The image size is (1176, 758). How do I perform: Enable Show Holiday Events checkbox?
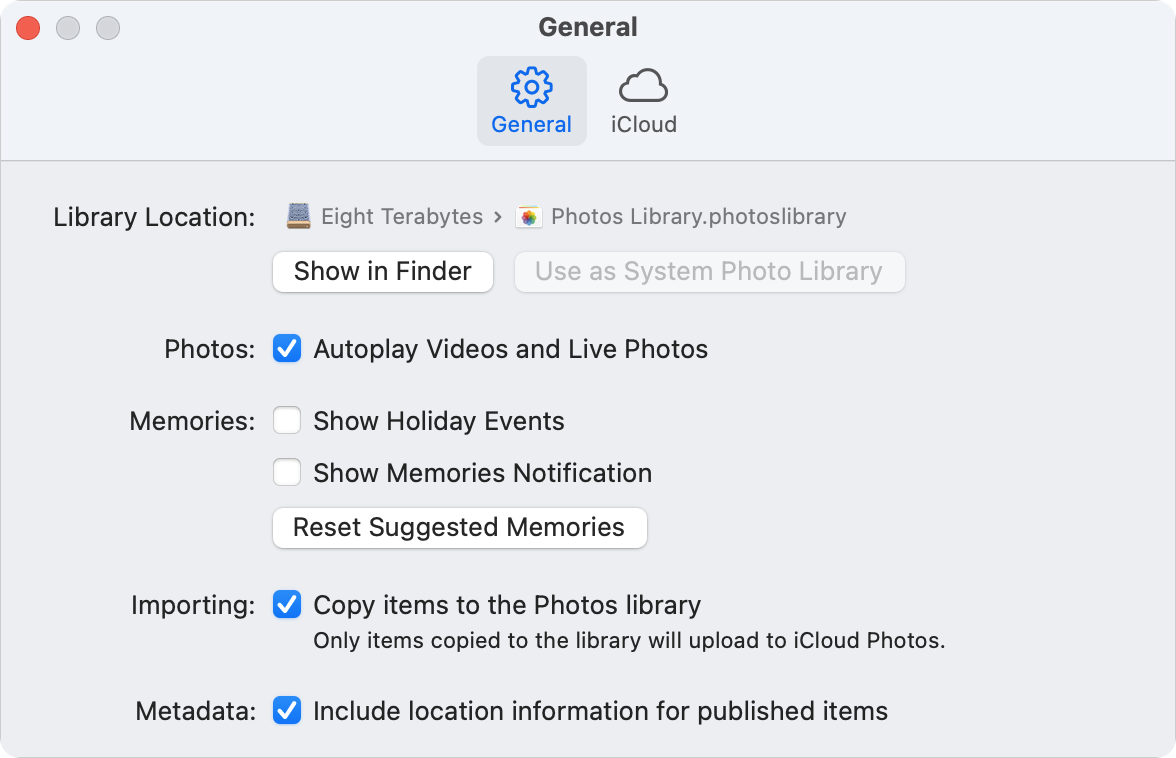click(287, 421)
